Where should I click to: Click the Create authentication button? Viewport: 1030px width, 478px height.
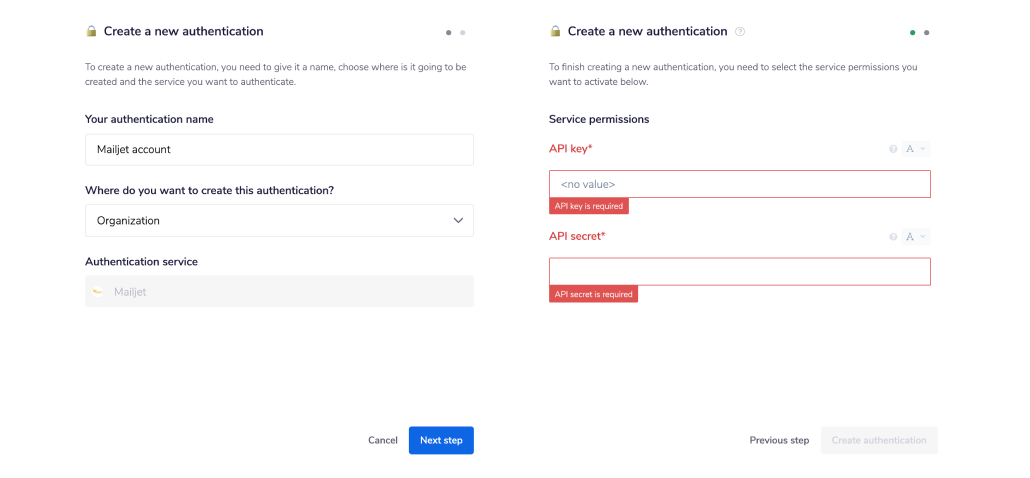(879, 441)
